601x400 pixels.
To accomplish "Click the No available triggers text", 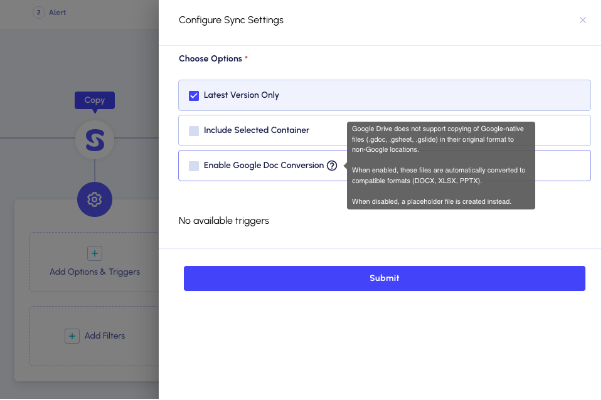I will tap(224, 221).
